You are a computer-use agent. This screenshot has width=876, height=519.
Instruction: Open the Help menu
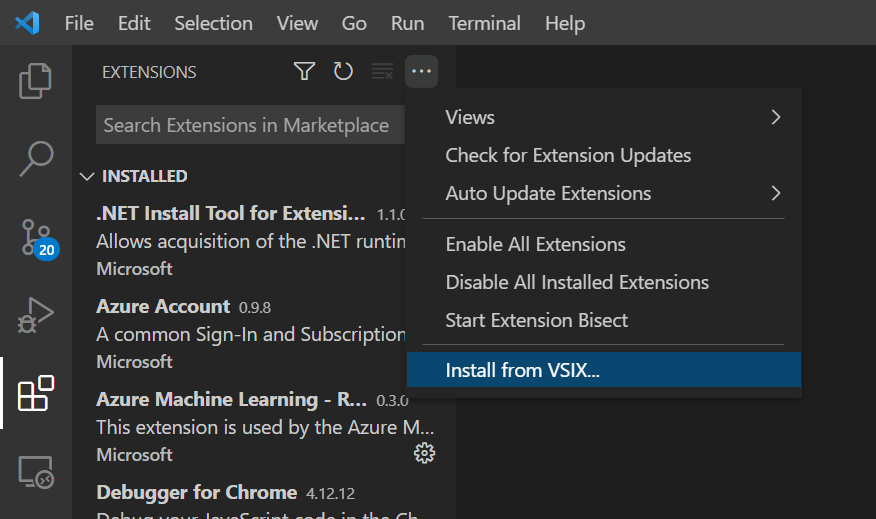565,23
